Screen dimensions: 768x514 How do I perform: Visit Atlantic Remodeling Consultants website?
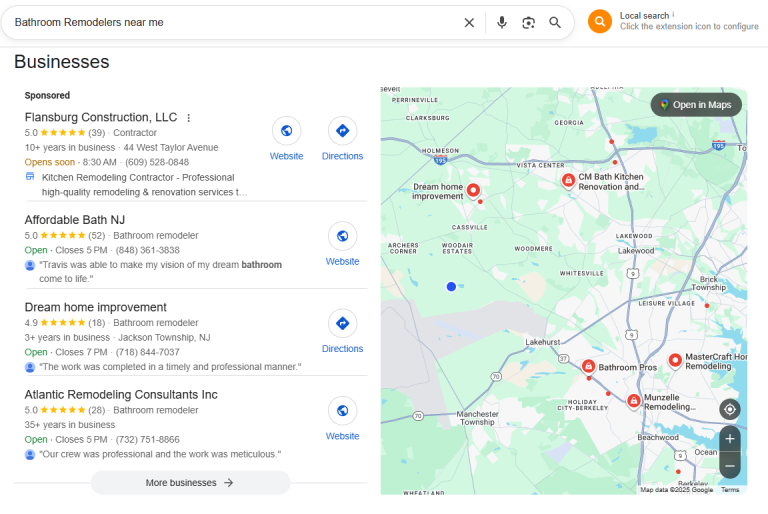click(342, 411)
